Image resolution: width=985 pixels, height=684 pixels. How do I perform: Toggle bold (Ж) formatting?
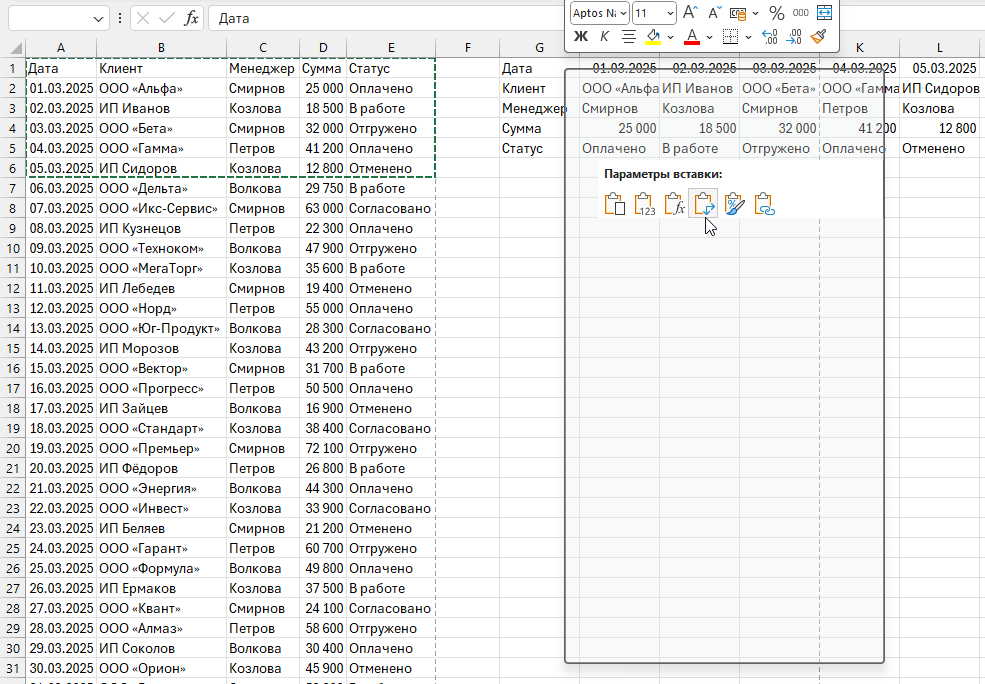pyautogui.click(x=581, y=37)
